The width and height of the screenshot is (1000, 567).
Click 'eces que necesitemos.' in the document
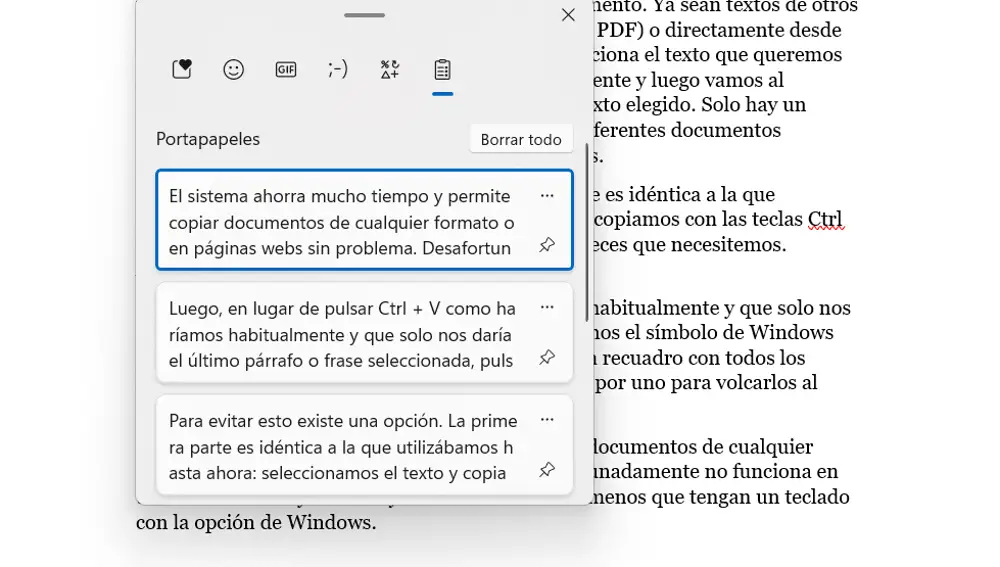pos(689,244)
